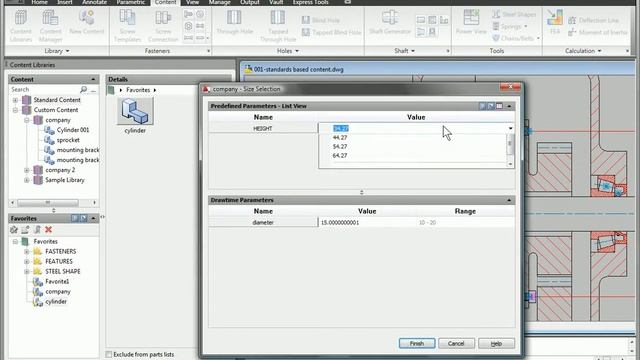Select Cylinder 001 in content tree
The width and height of the screenshot is (640, 360).
73,130
